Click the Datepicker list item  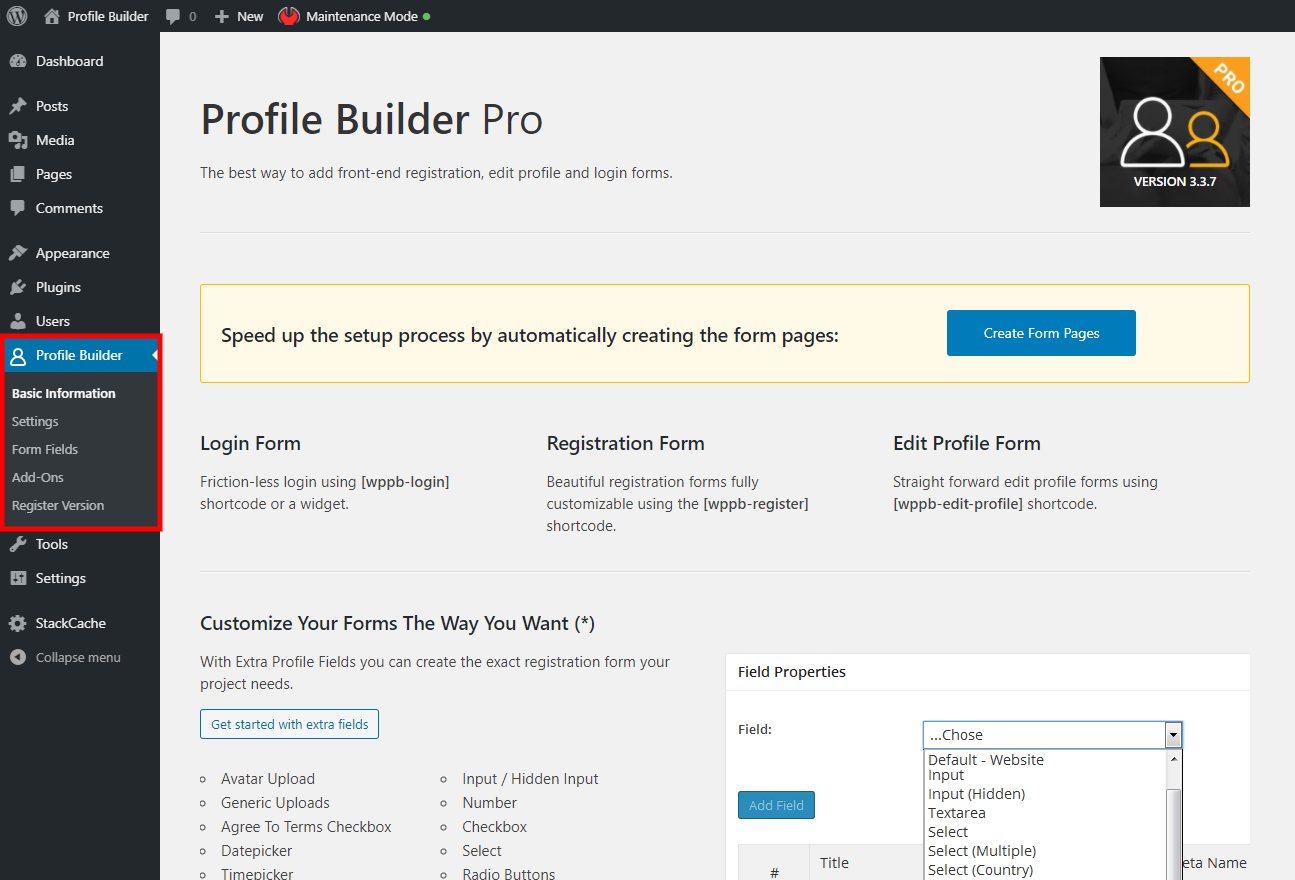point(257,851)
